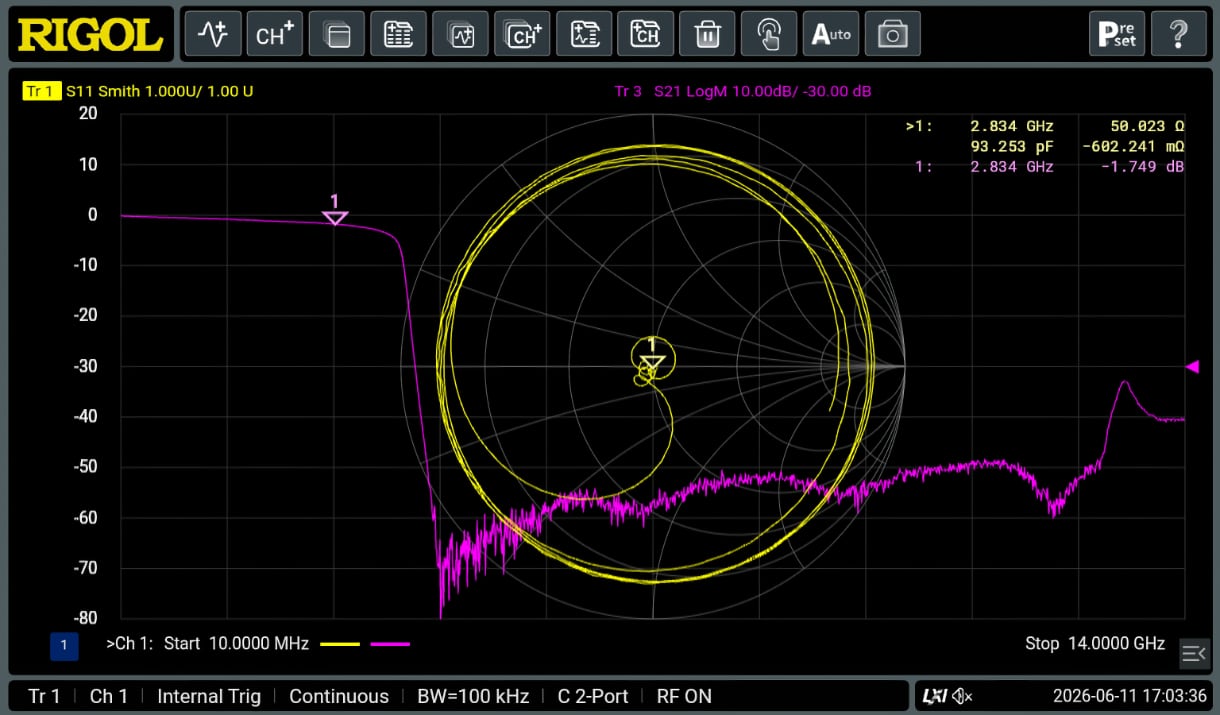The height and width of the screenshot is (715, 1220).
Task: Select marker 1 at Smith chart center
Action: (652, 362)
